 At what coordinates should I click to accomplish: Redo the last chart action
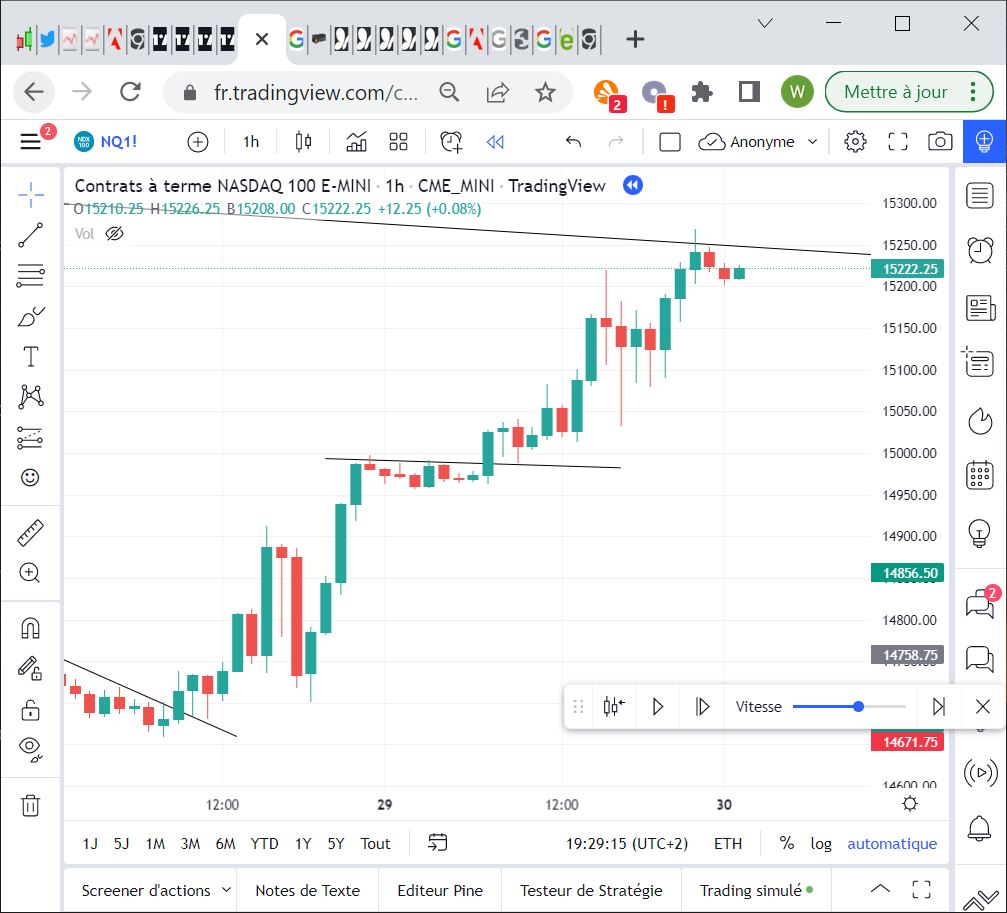click(615, 142)
